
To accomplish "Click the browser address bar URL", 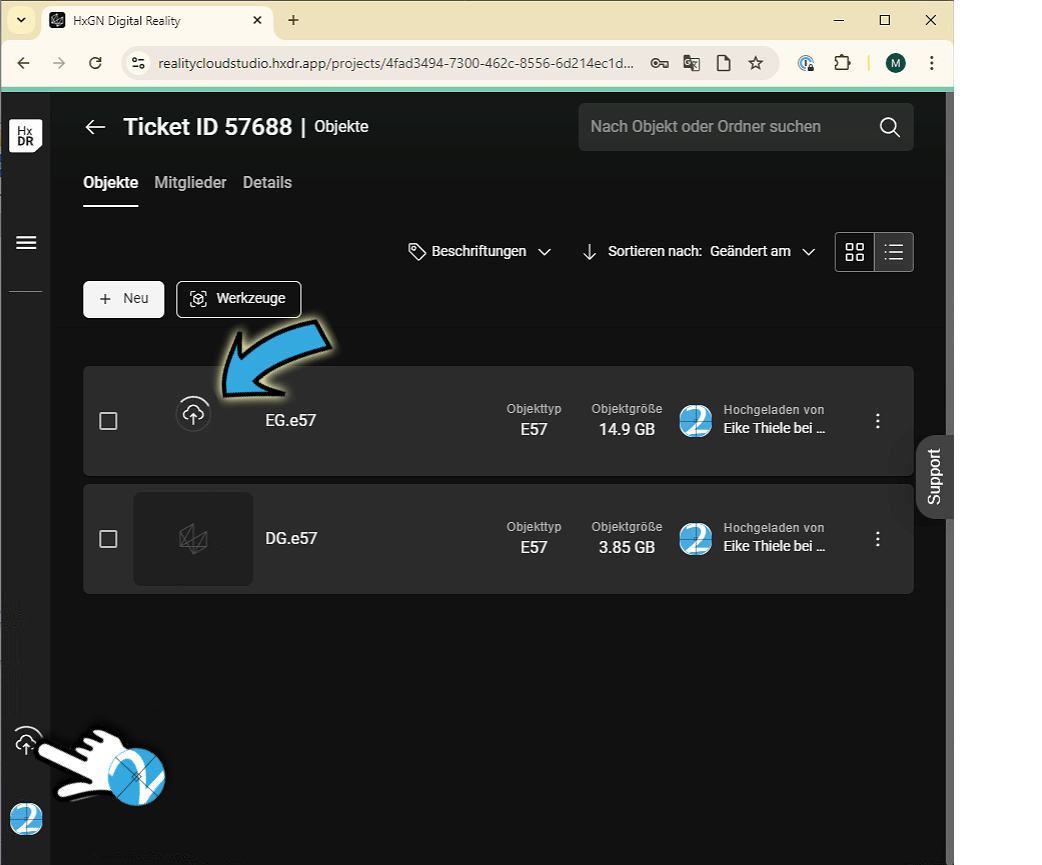I will [x=395, y=63].
